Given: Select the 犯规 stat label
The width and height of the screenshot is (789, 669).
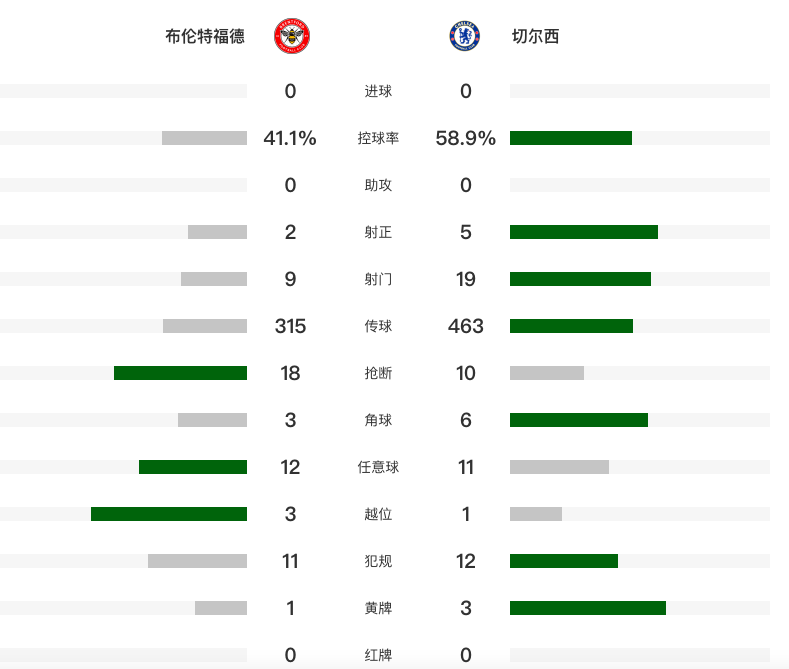Looking at the screenshot, I should [378, 561].
